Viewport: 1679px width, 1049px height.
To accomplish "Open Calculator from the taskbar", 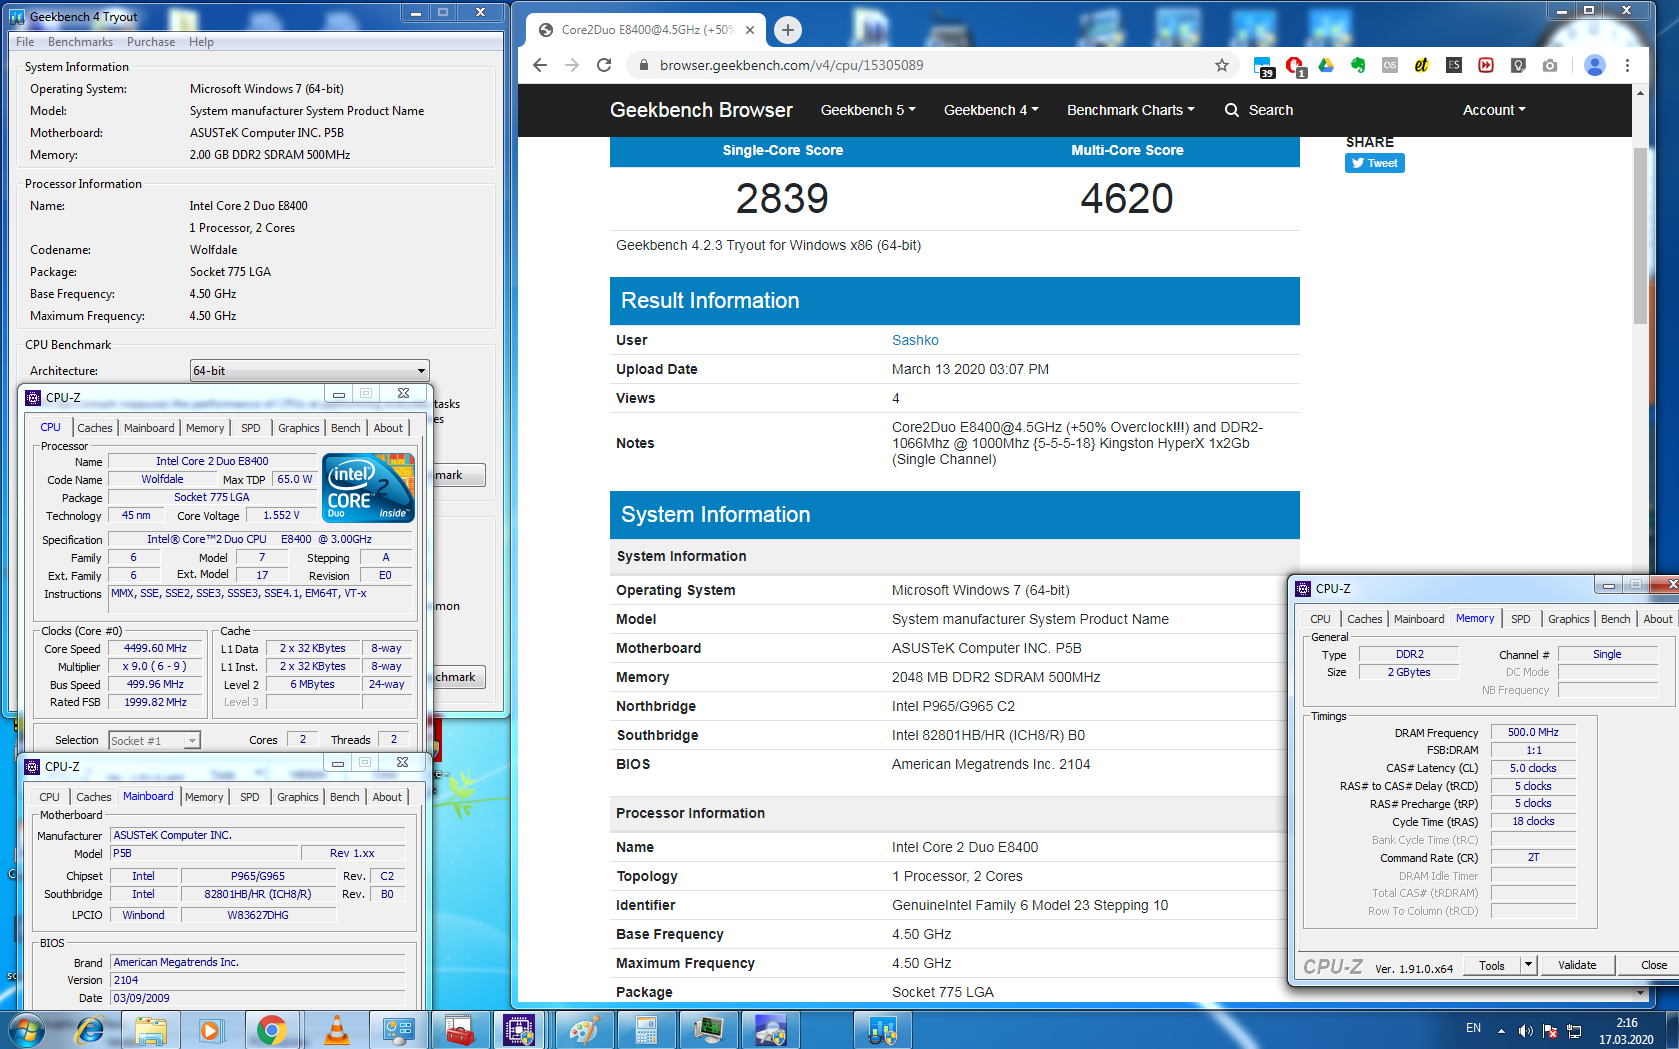I will tap(645, 1030).
